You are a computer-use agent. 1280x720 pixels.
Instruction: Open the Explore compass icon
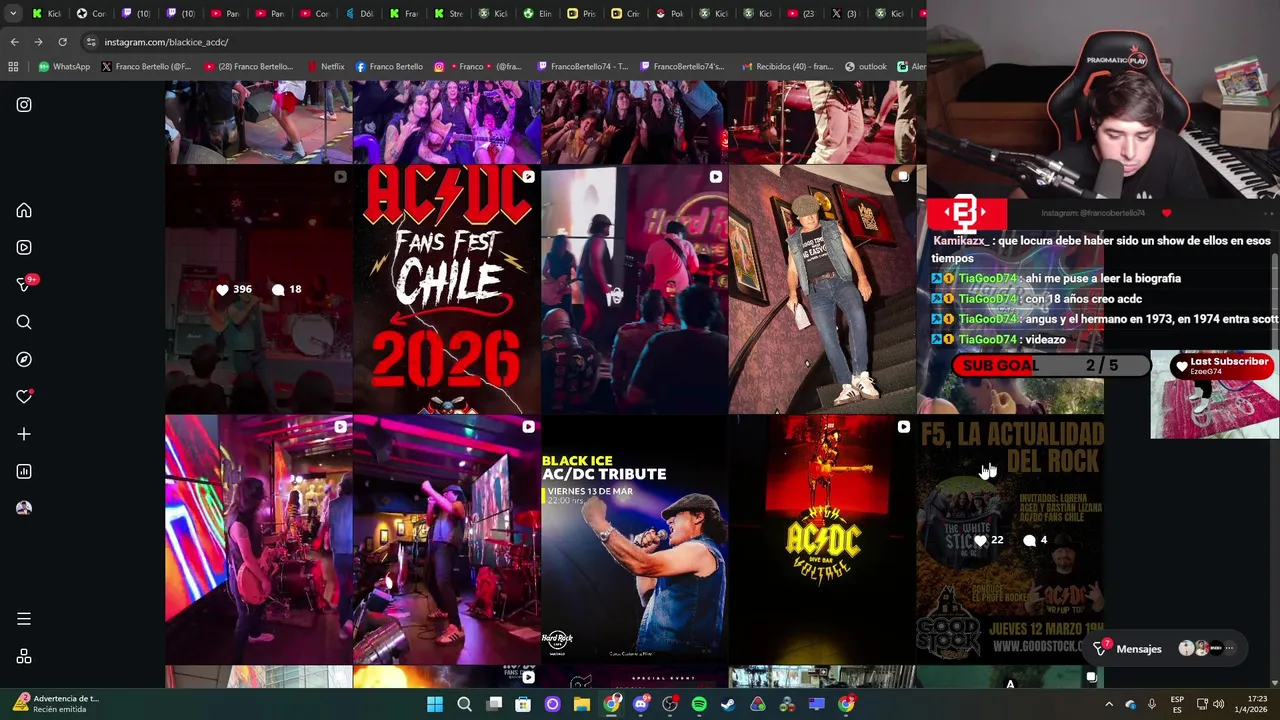pyautogui.click(x=24, y=359)
